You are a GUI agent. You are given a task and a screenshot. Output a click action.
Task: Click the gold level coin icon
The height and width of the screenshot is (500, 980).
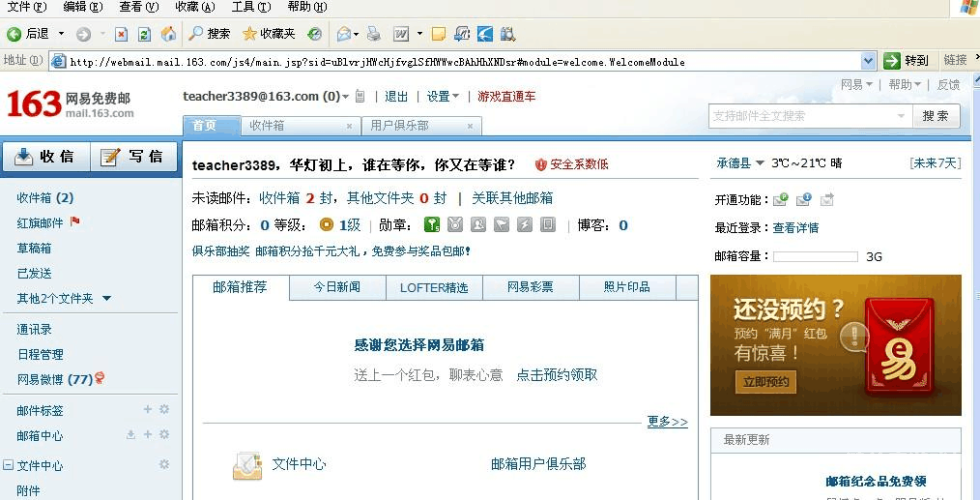point(326,224)
